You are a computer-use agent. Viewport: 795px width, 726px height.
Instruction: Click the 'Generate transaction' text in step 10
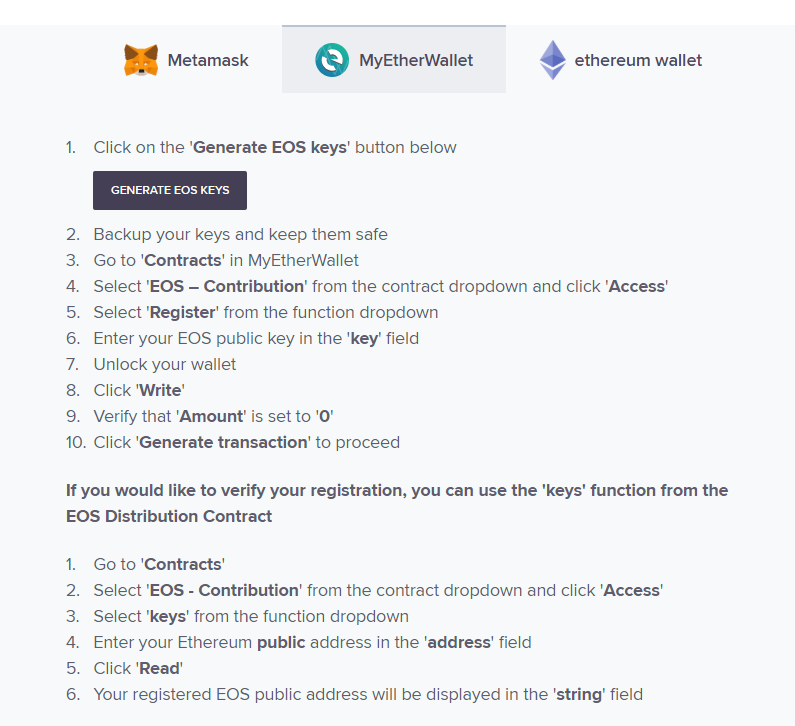223,442
